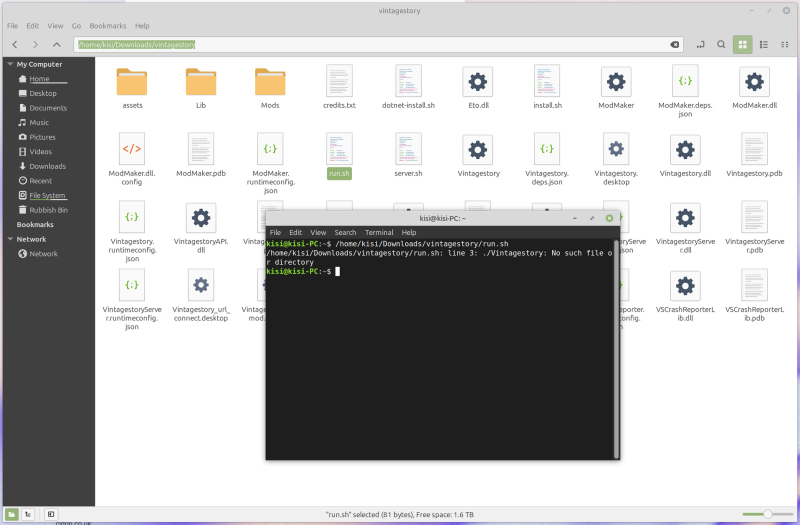The height and width of the screenshot is (525, 800).
Task: Switch to compact view
Action: tap(785, 45)
